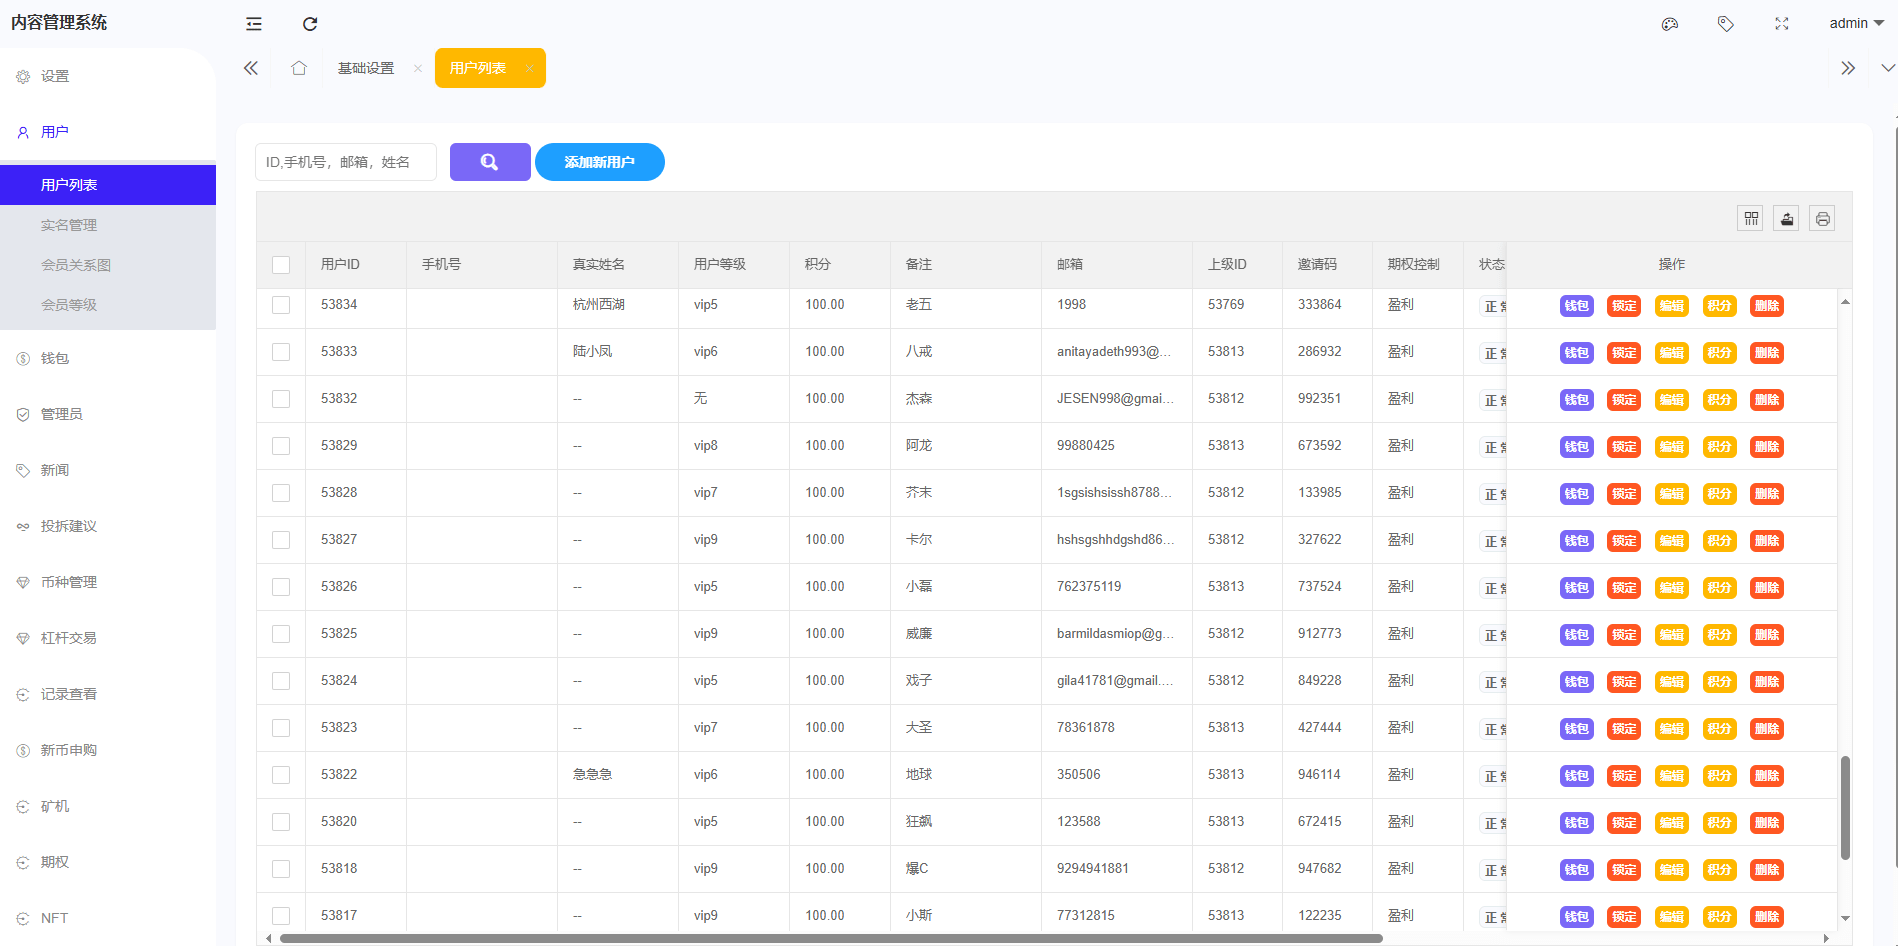Expand the tab options chevron at far right
The width and height of the screenshot is (1898, 946).
1887,68
